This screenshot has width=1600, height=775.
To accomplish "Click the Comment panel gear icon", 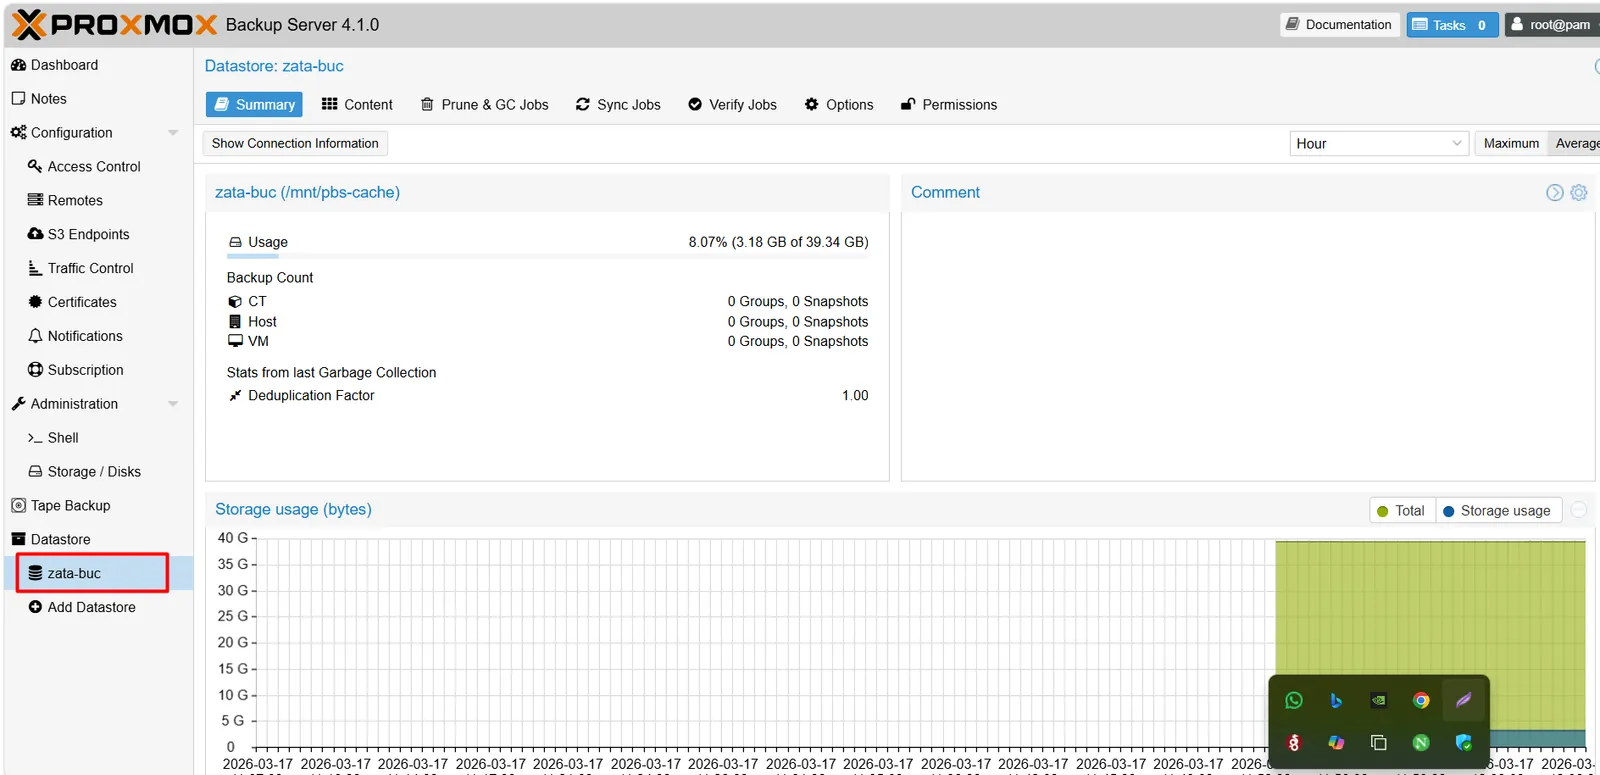I will (1579, 193).
